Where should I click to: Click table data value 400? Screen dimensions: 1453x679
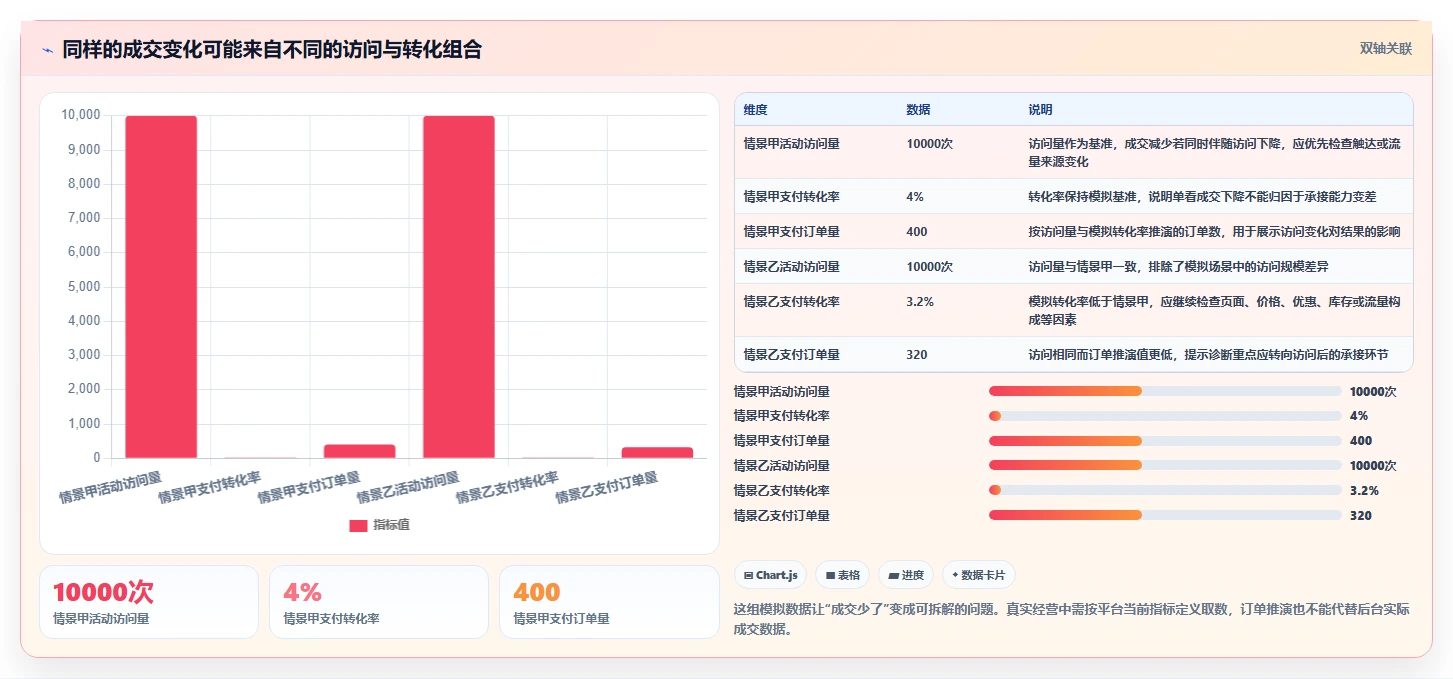[x=917, y=232]
